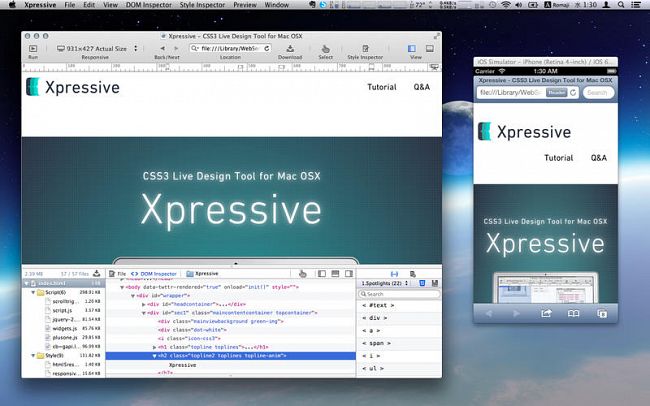The width and height of the screenshot is (650, 406).
Task: Click the Download icon in the toolbar
Action: coord(289,48)
